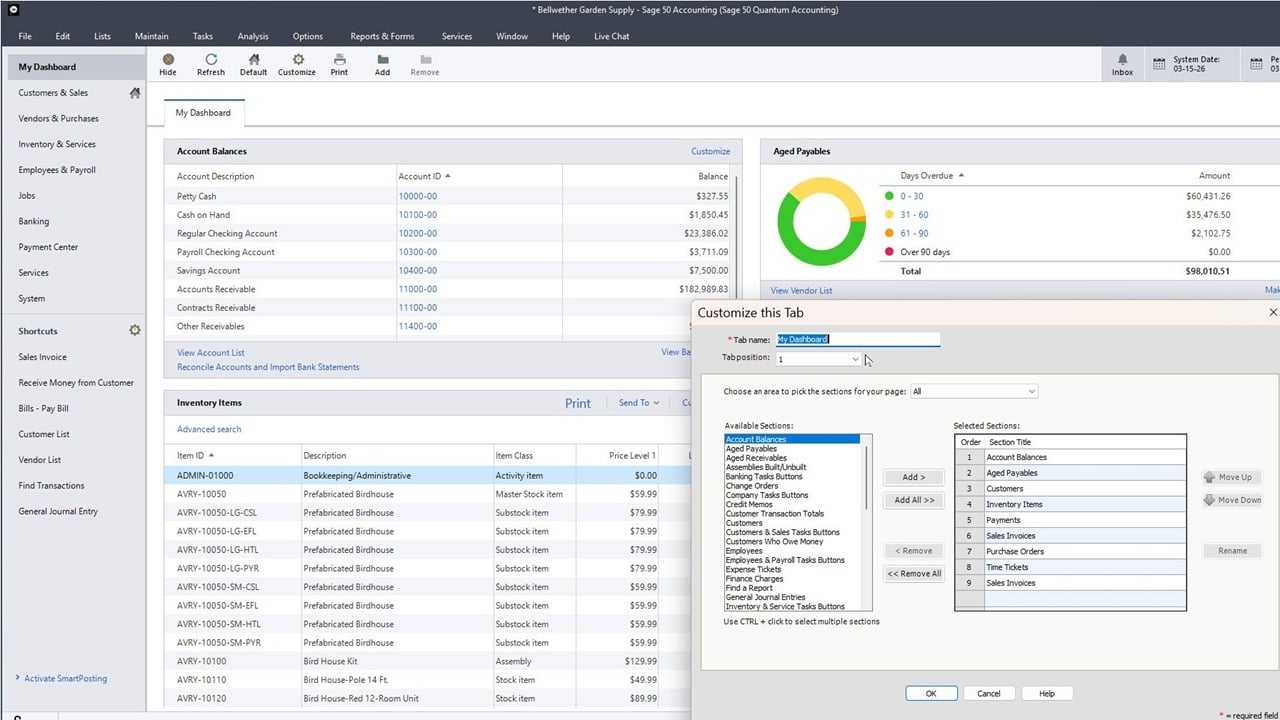Open the Maintain menu
The width and height of the screenshot is (1280, 720).
click(x=152, y=36)
